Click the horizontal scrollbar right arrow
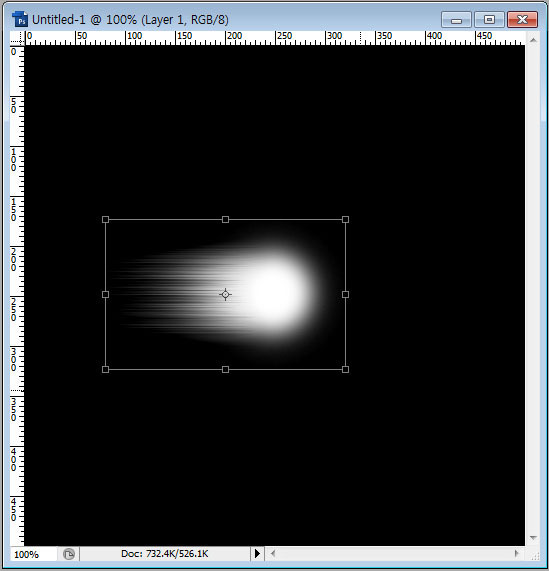The width and height of the screenshot is (549, 571). coord(516,554)
